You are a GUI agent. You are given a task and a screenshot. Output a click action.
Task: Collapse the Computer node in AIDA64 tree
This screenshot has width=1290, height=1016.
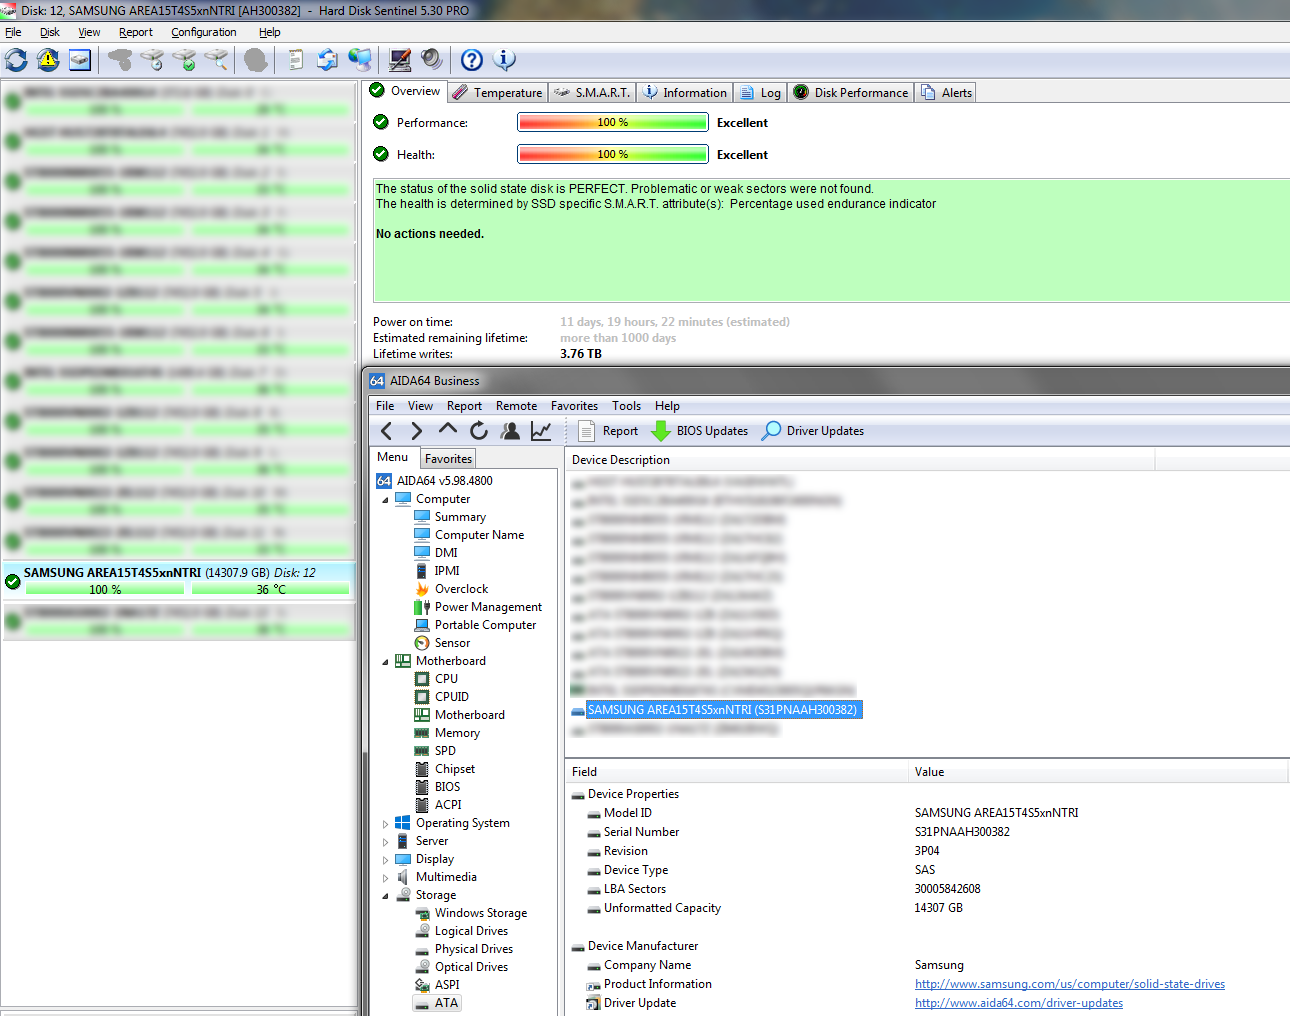click(386, 500)
